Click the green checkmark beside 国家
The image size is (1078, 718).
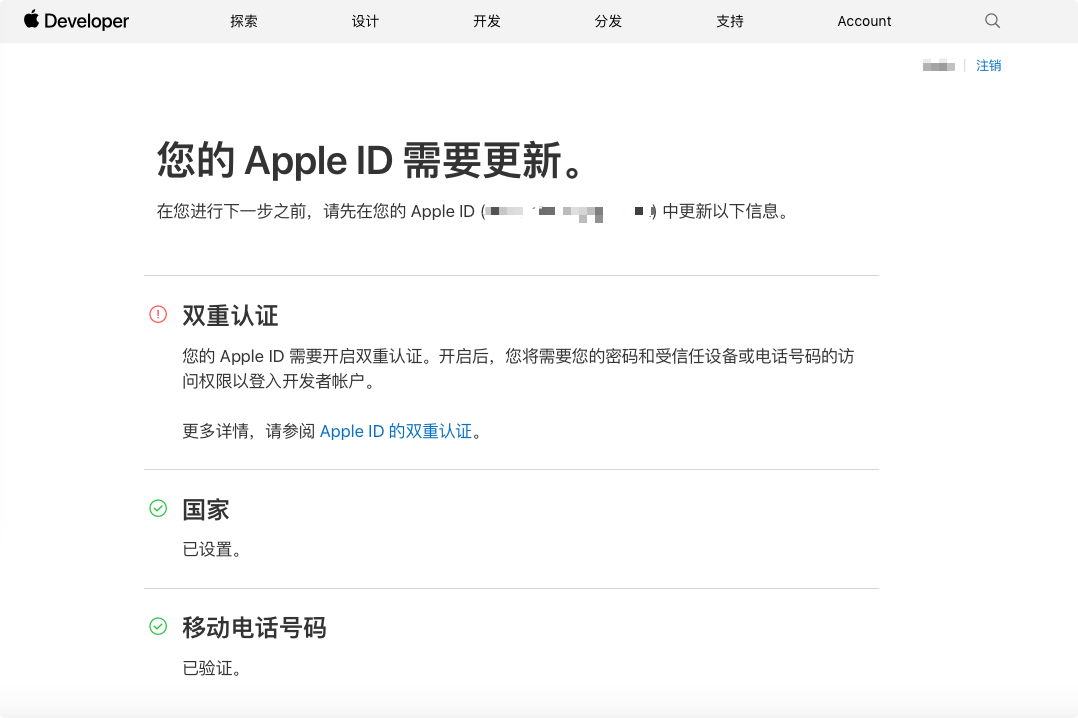point(158,508)
